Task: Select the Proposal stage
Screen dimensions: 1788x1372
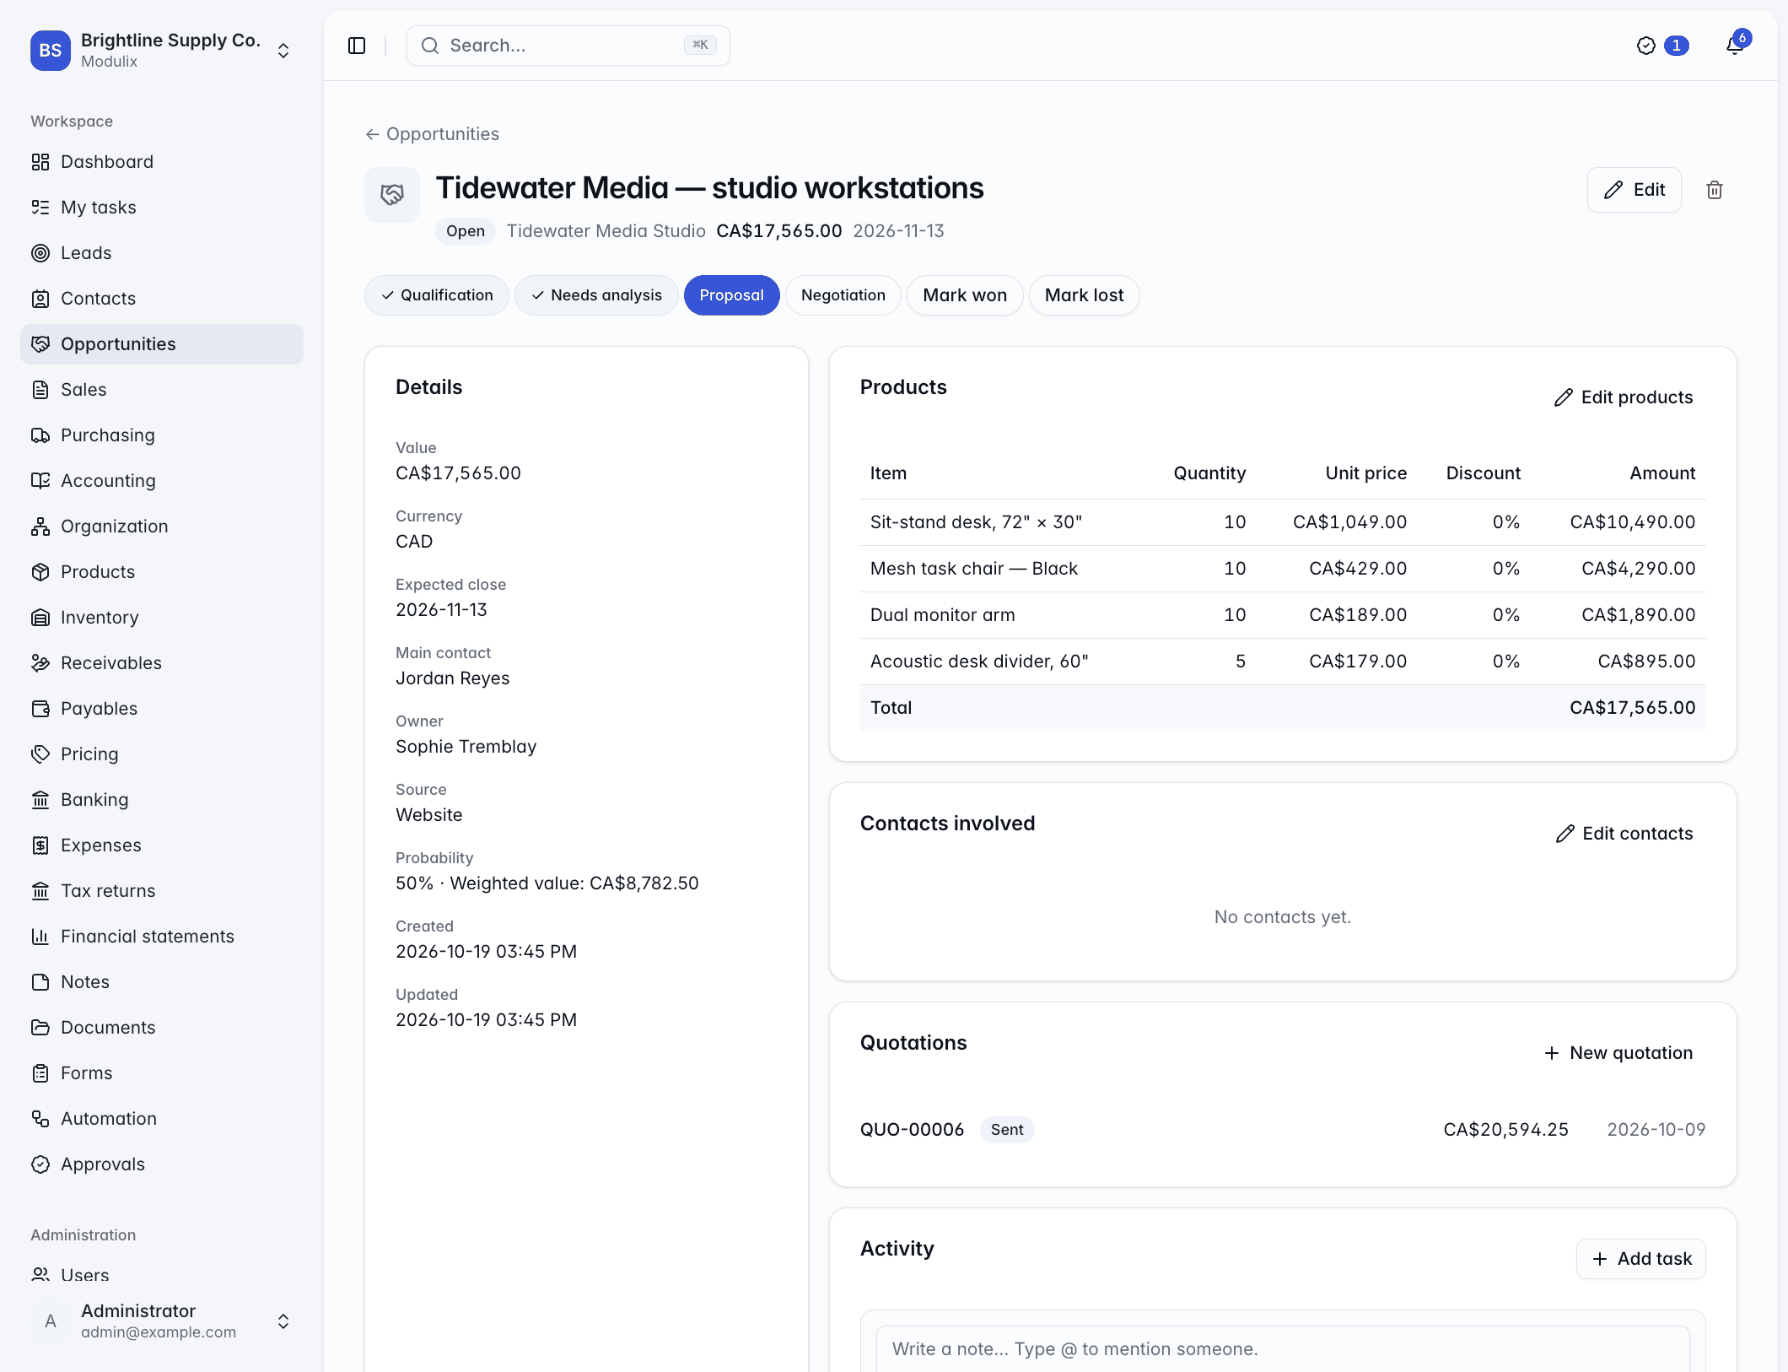Action: pos(731,295)
